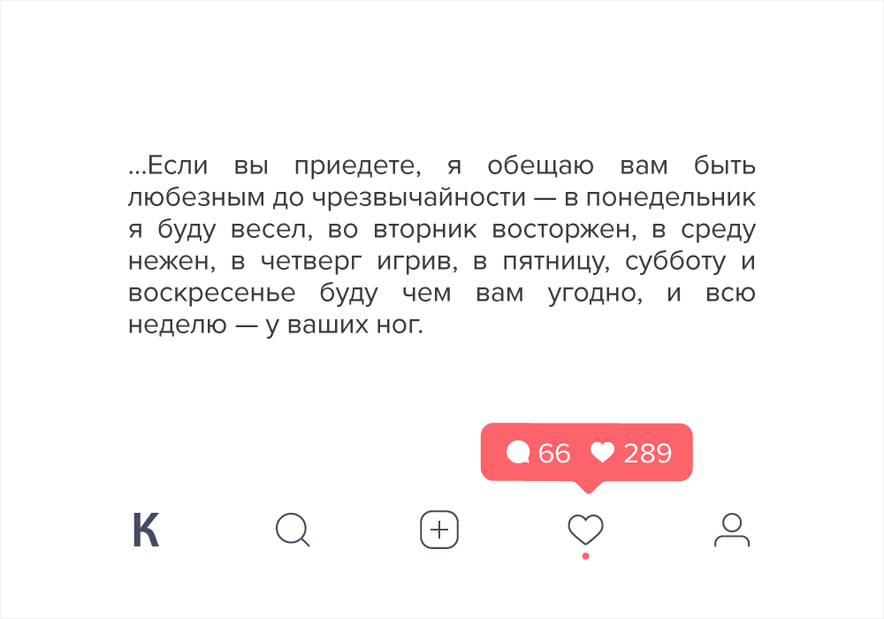884x619 pixels.
Task: Click the white filled heart likes icon
Action: pyautogui.click(x=602, y=453)
